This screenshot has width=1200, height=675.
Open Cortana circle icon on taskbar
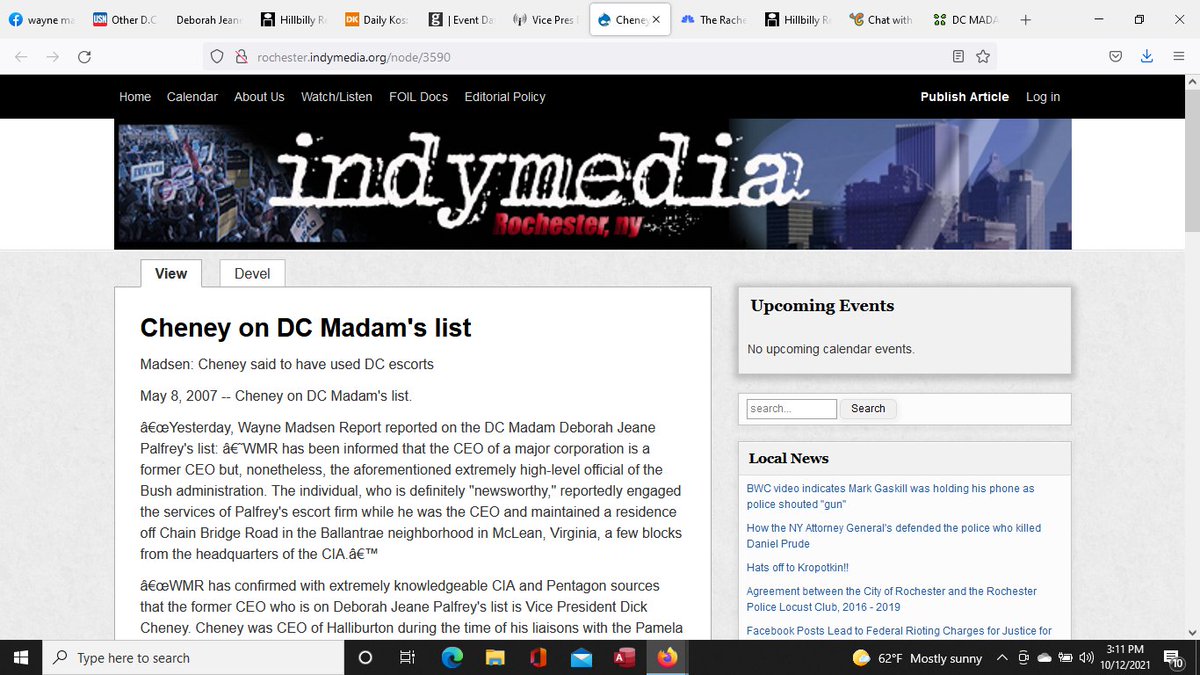(x=365, y=657)
